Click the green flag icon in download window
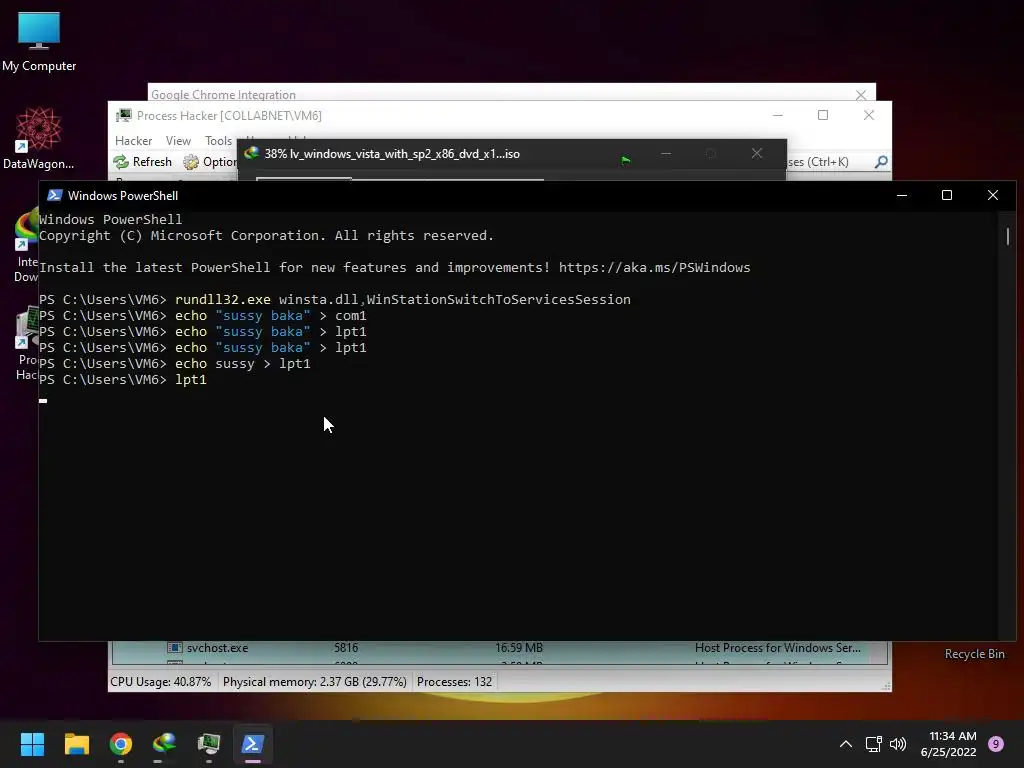1024x768 pixels. [626, 160]
